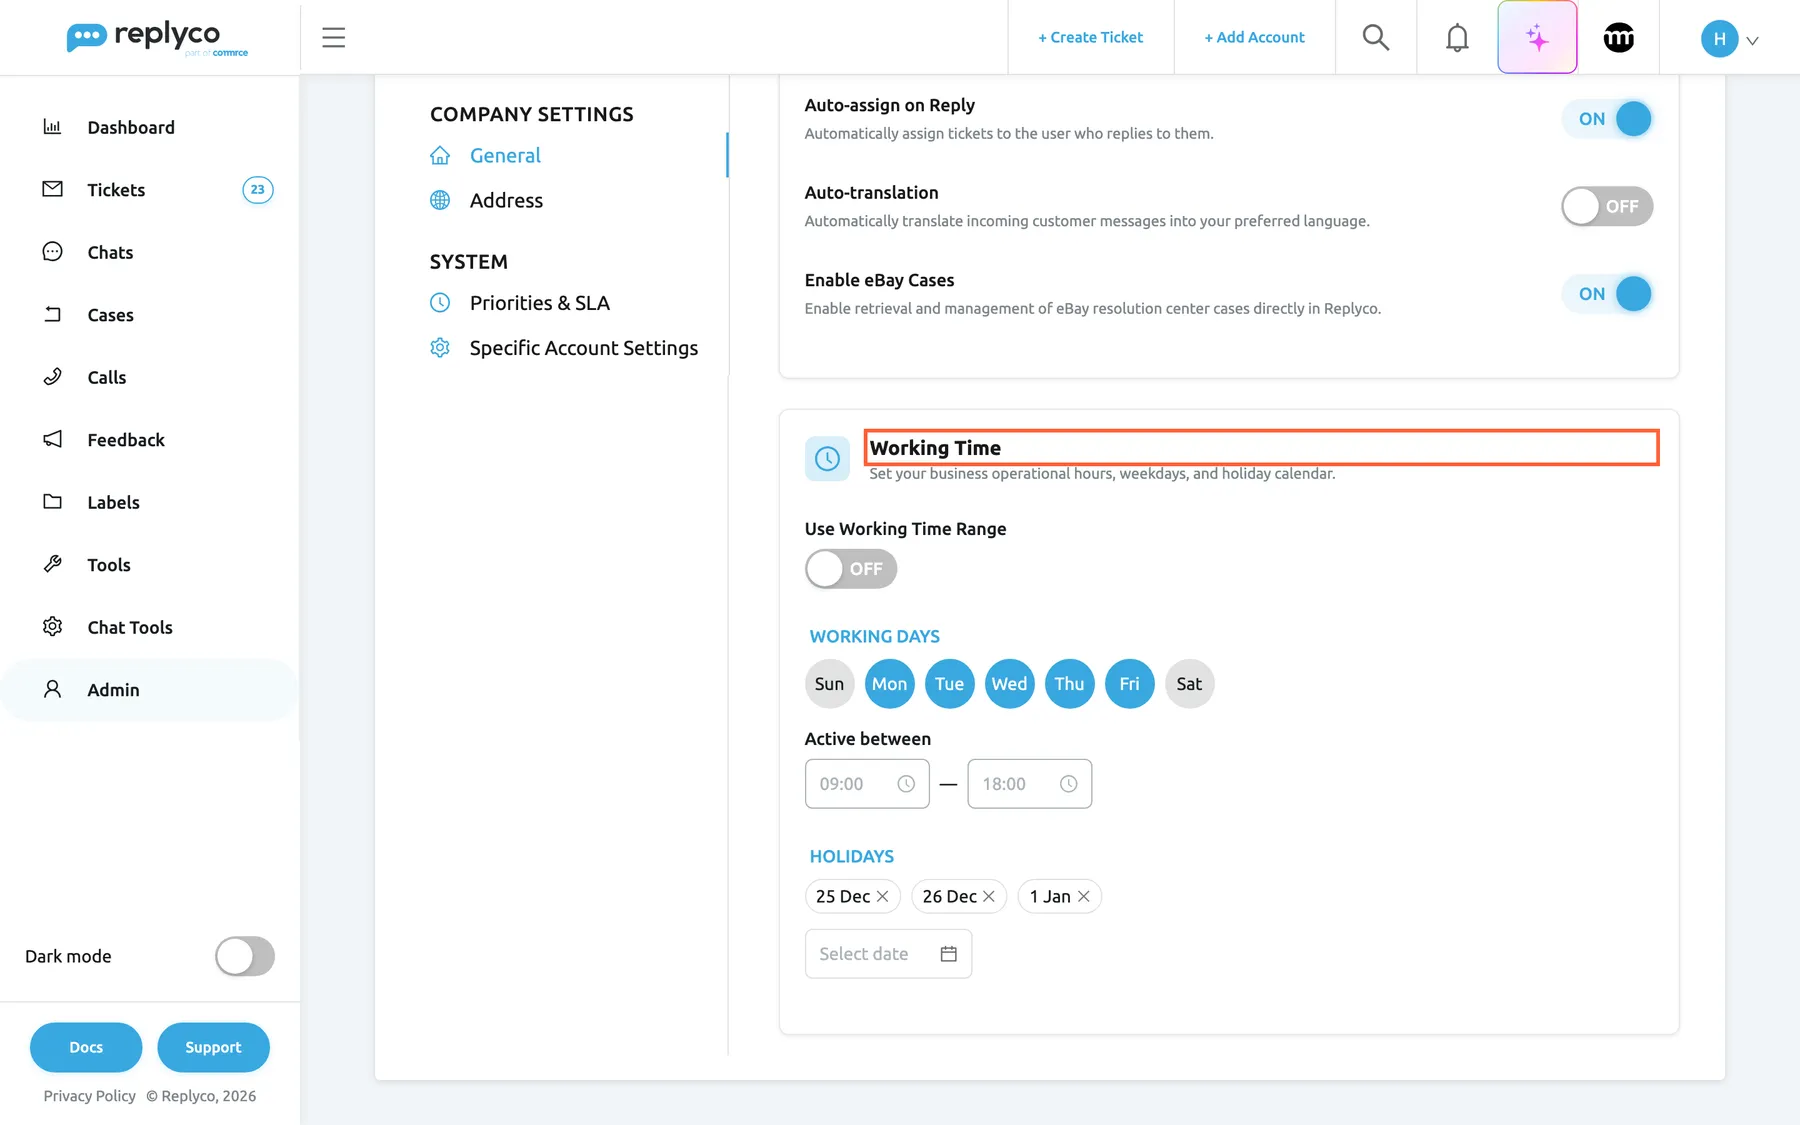Go to Chats section
Image resolution: width=1800 pixels, height=1125 pixels.
pyautogui.click(x=150, y=252)
